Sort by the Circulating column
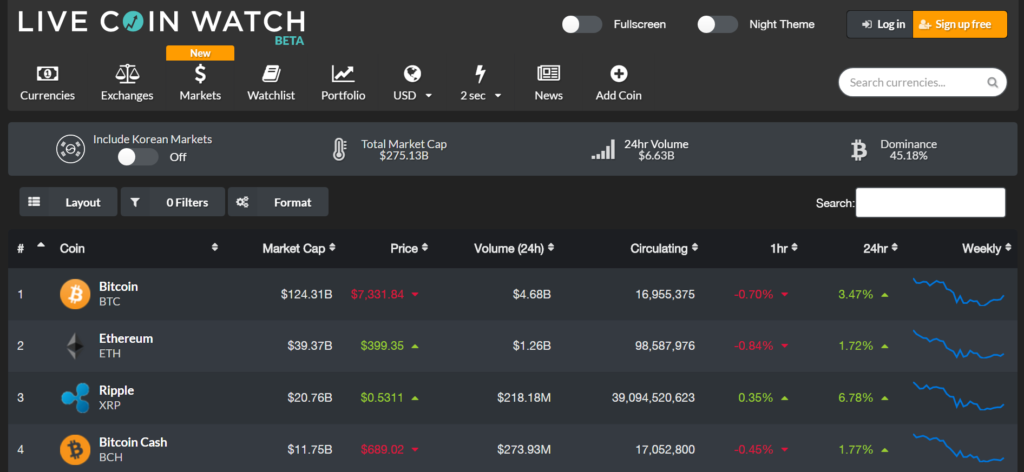Screen dimensions: 1024x472 [664, 248]
